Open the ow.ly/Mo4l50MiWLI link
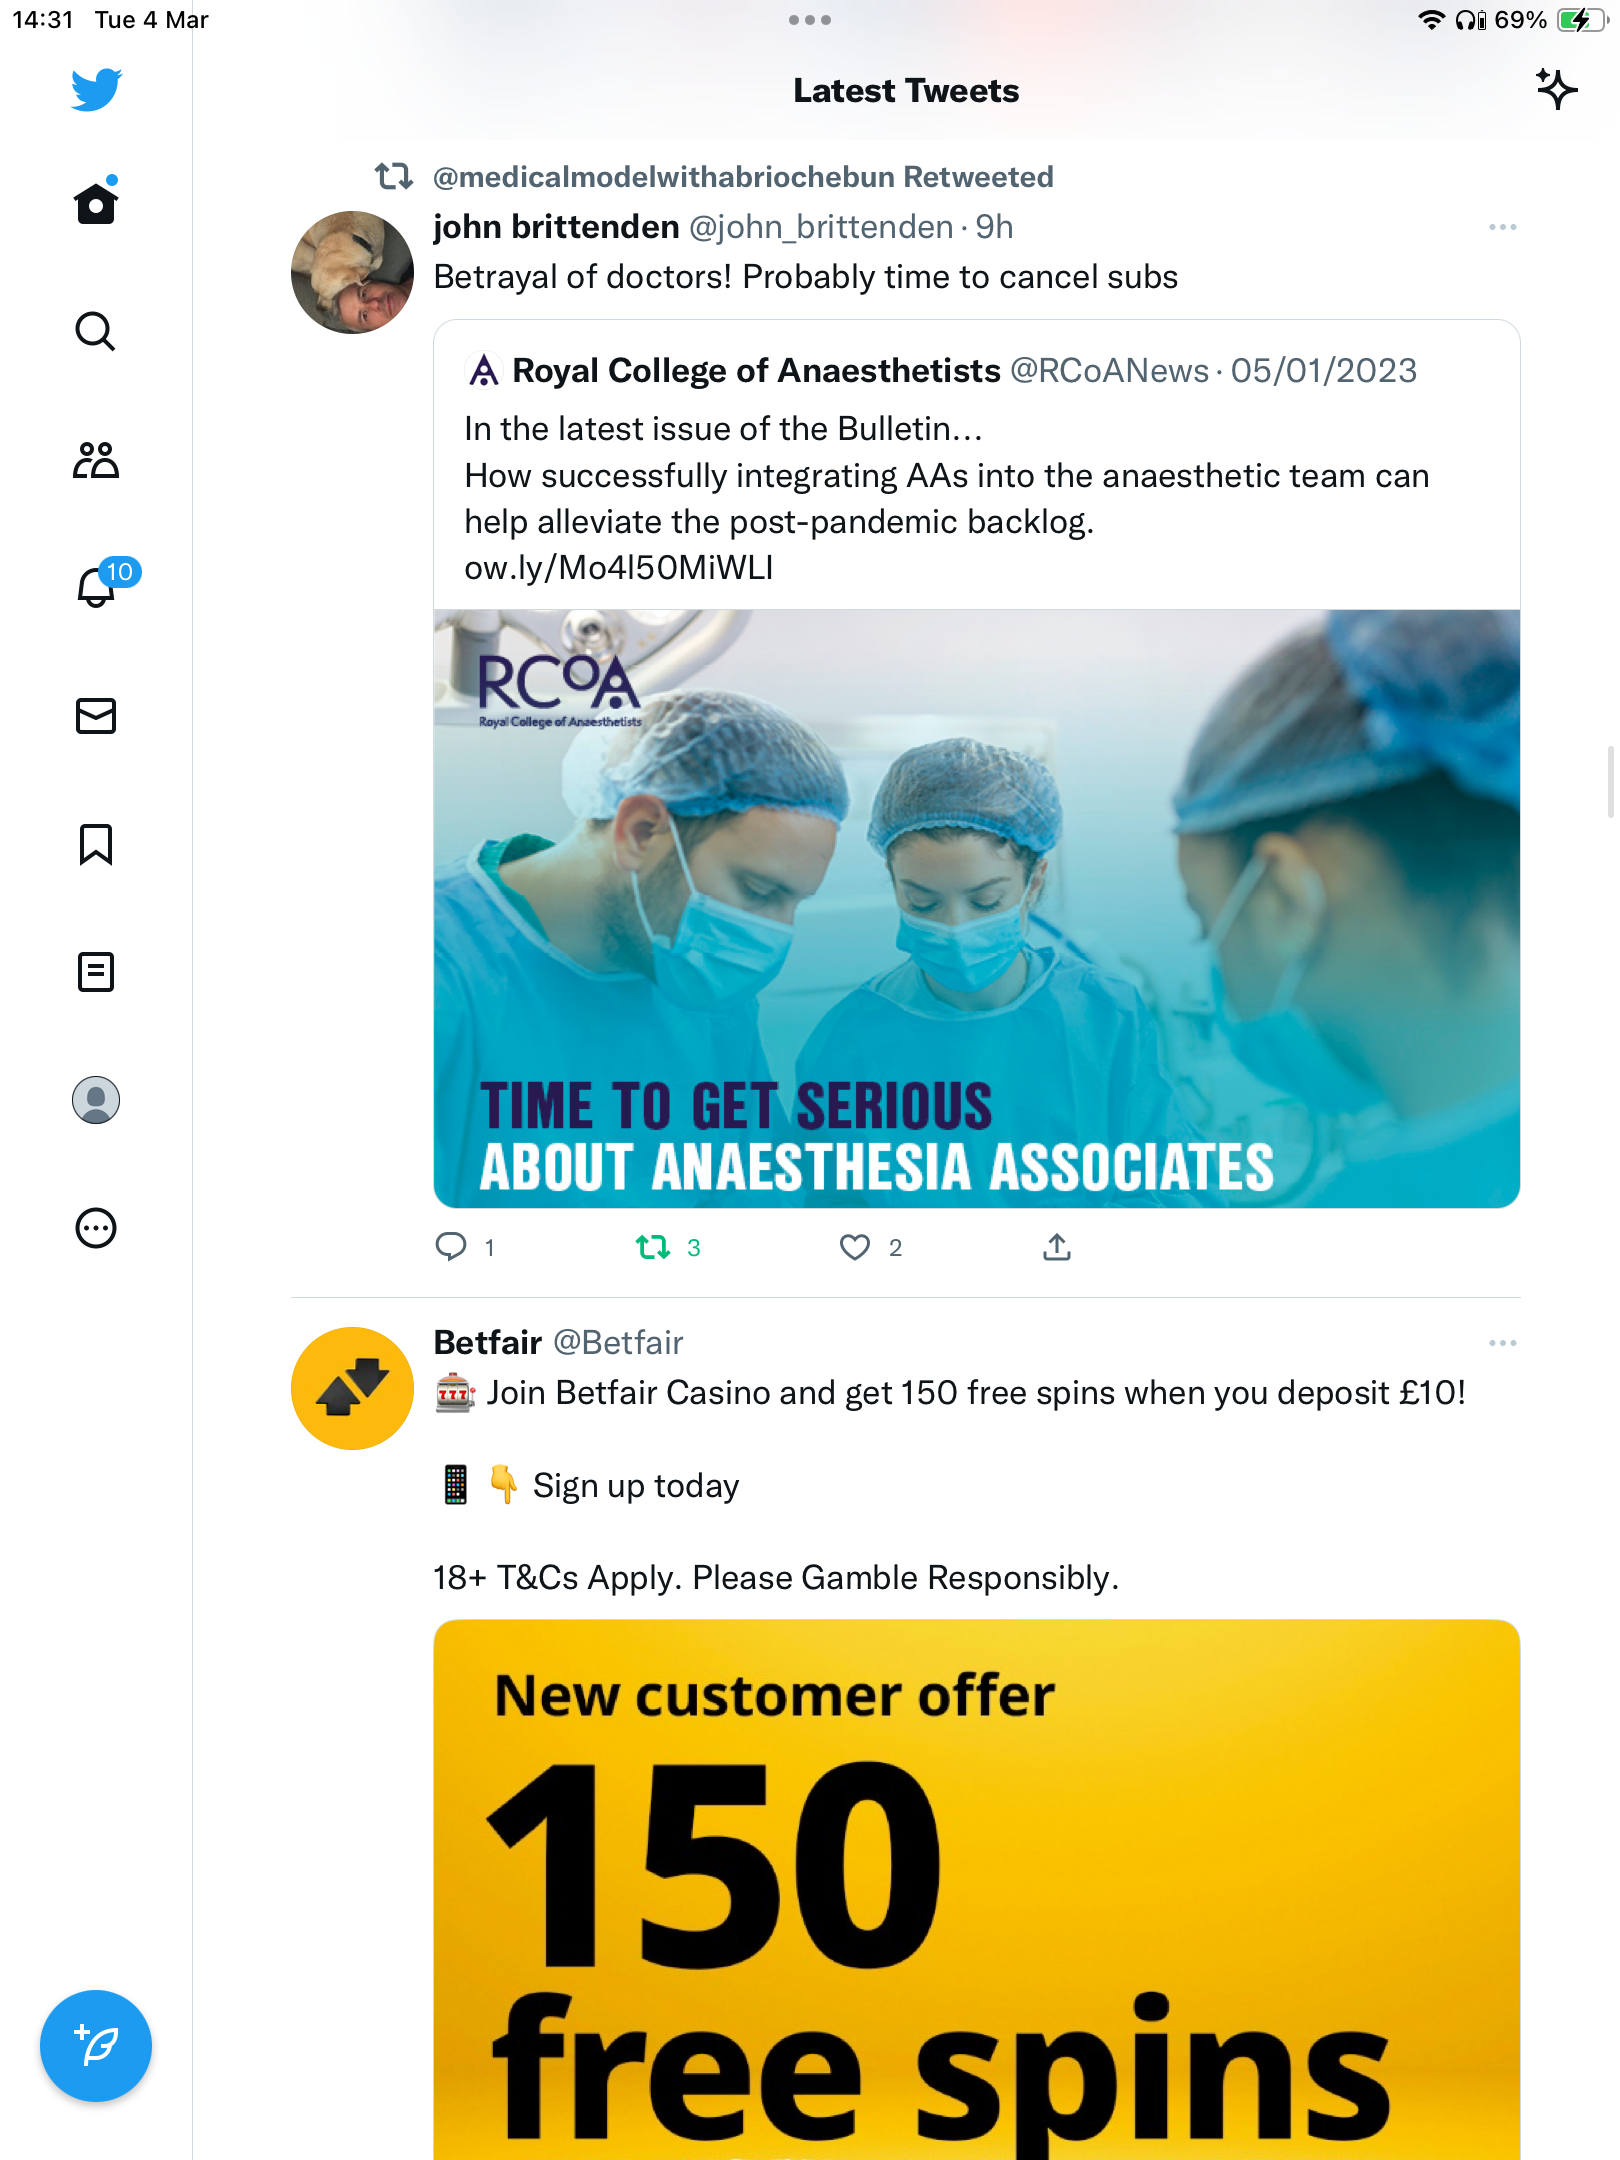 coord(618,568)
